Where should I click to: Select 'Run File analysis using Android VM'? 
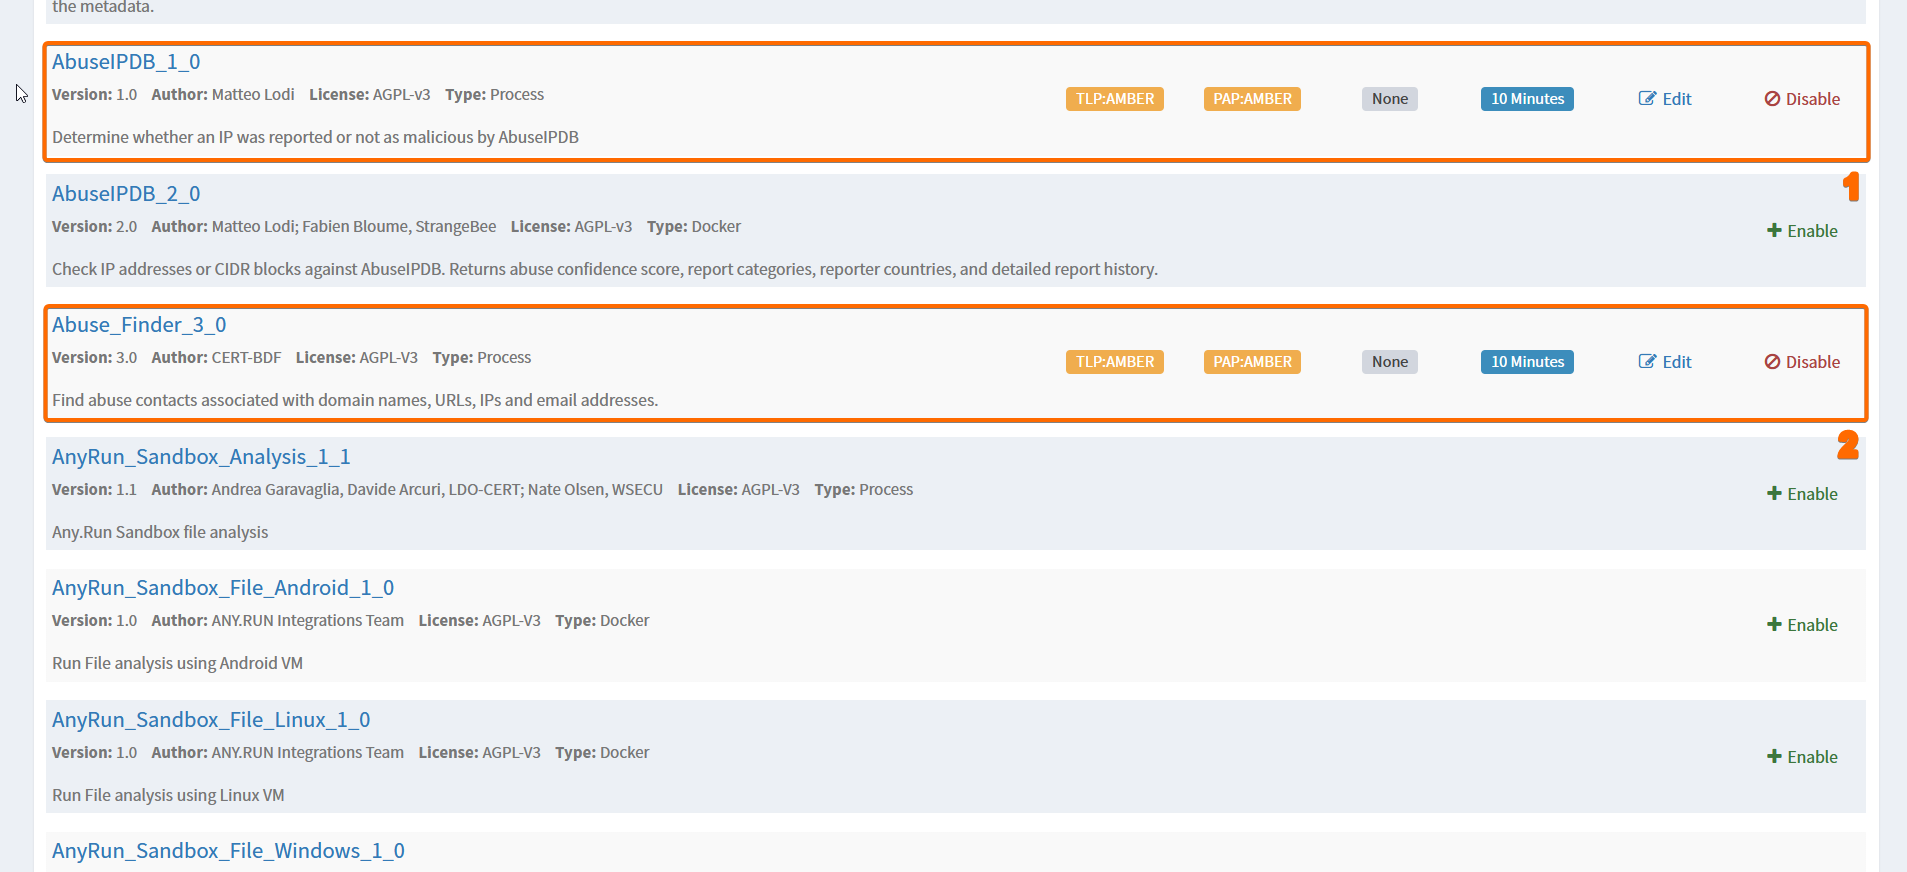pos(177,663)
